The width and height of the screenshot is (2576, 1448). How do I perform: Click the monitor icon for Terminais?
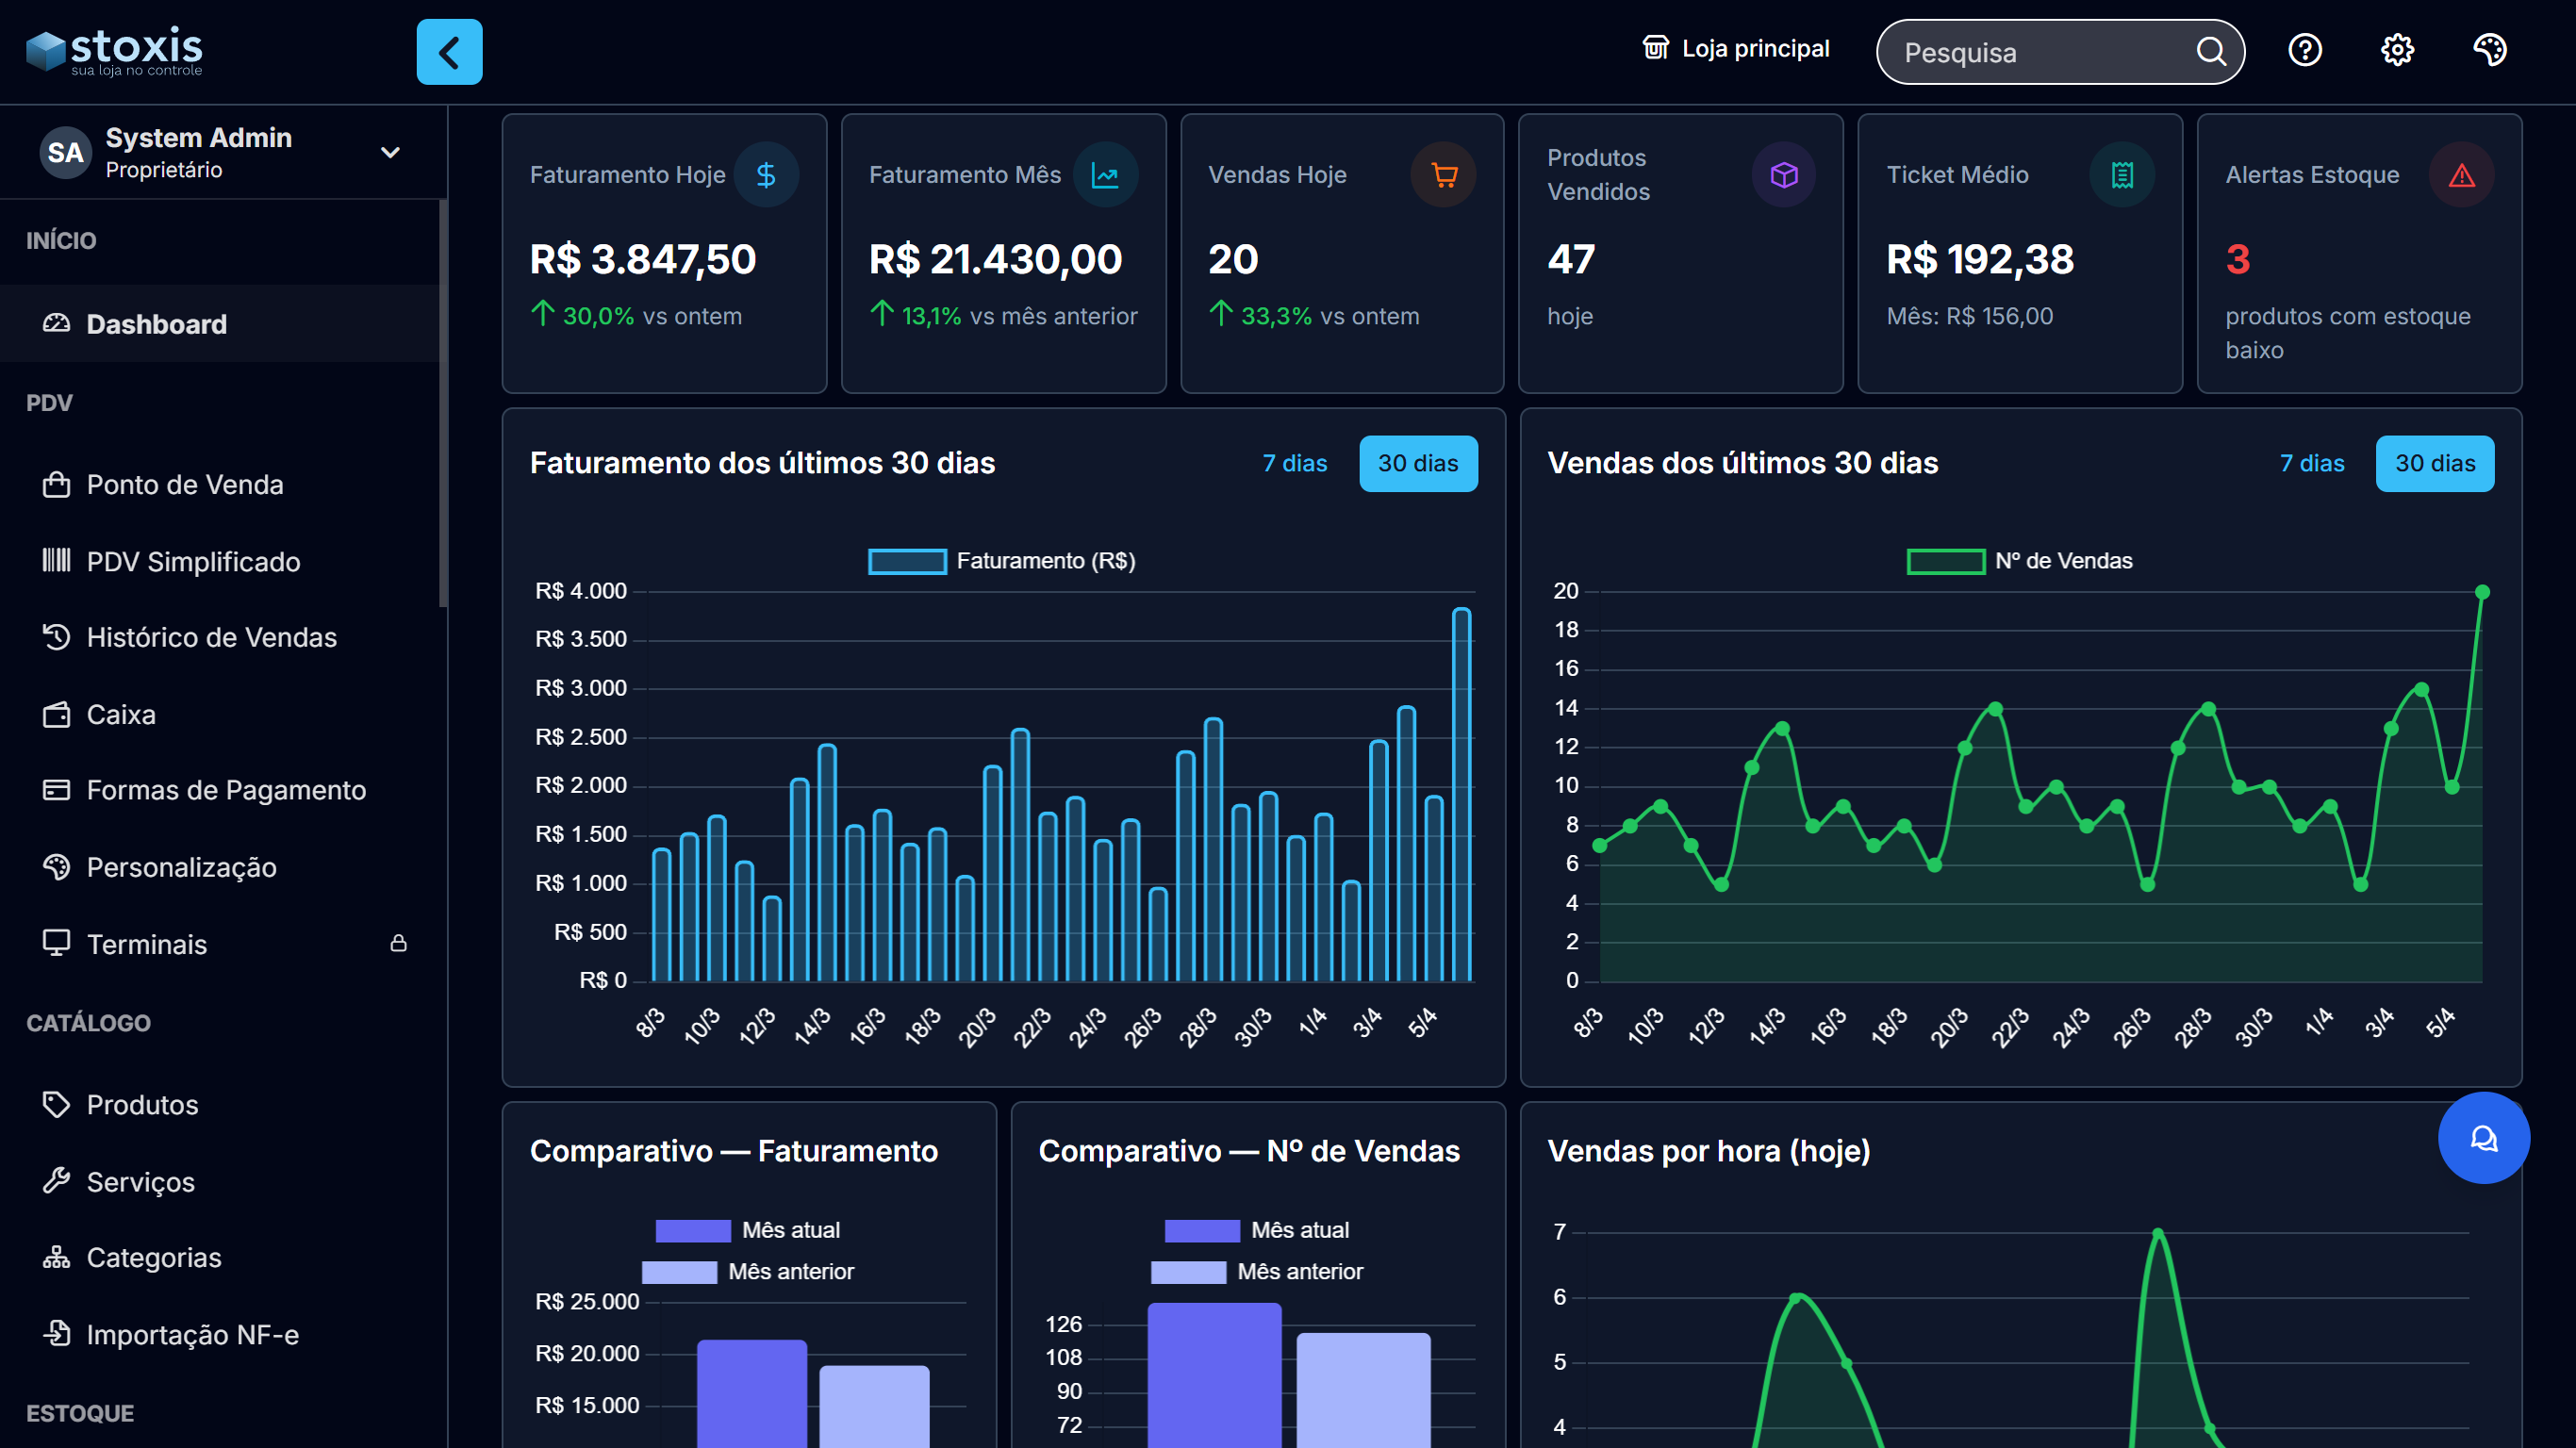(56, 943)
